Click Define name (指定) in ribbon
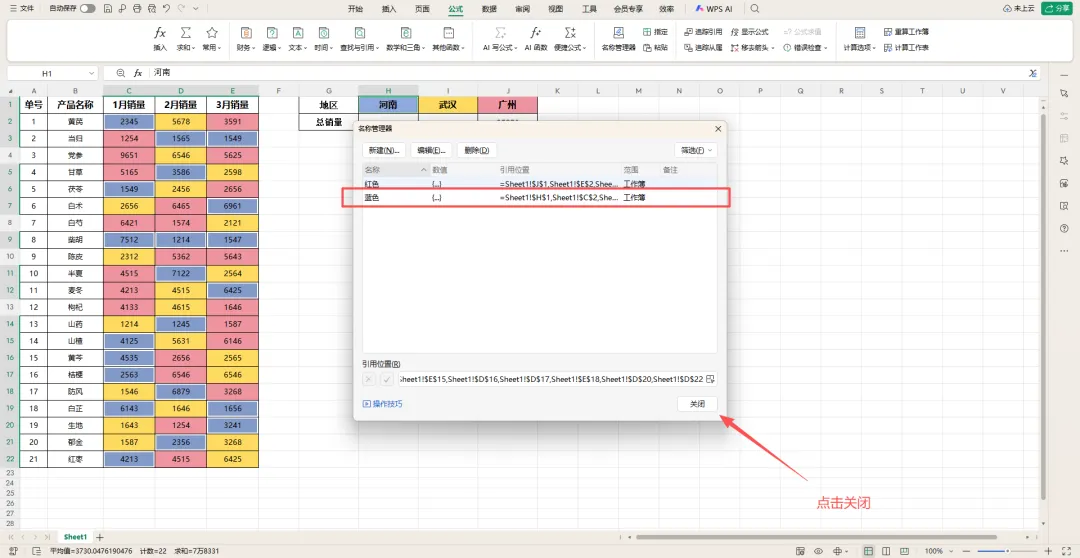The width and height of the screenshot is (1080, 558). coord(655,32)
